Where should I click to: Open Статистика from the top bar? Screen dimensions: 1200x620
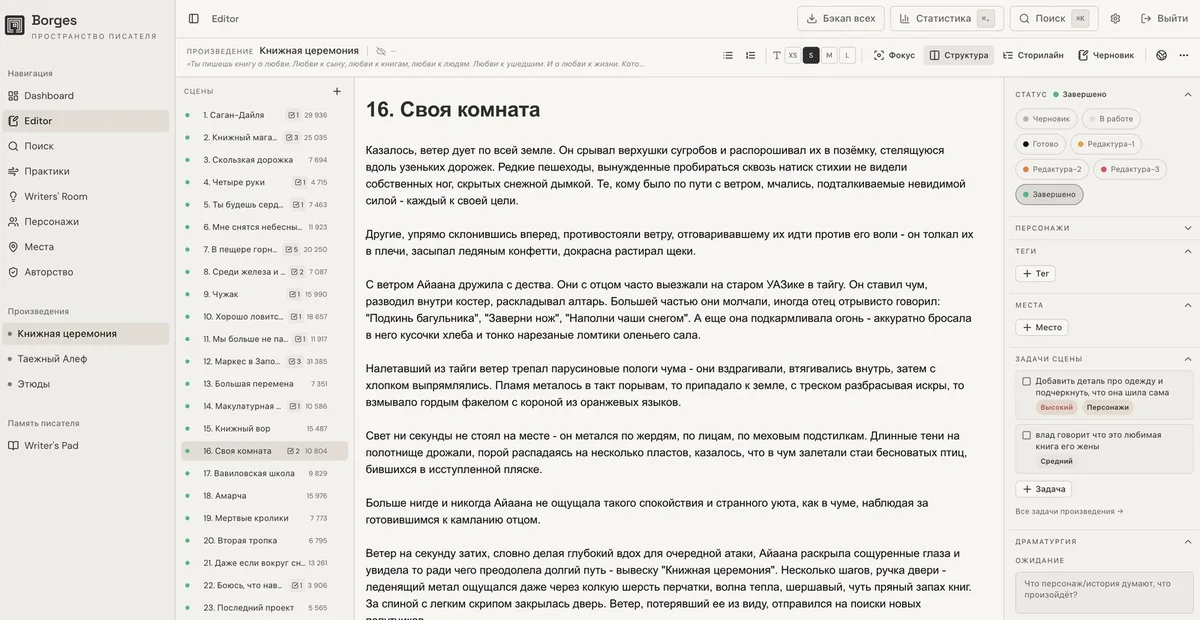pyautogui.click(x=946, y=18)
